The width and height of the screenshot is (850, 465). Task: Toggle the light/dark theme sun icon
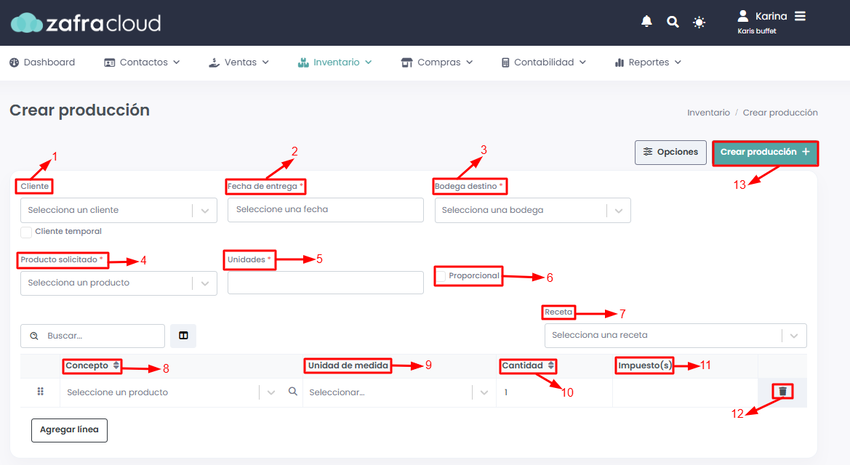click(x=699, y=22)
